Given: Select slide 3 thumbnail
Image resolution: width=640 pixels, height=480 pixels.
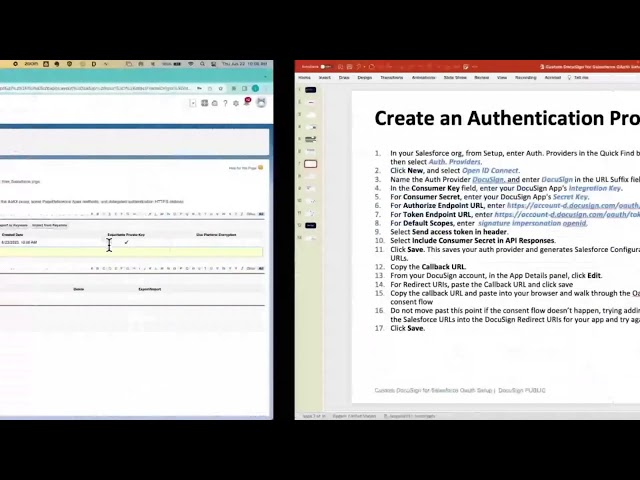Looking at the screenshot, I should coord(311,115).
